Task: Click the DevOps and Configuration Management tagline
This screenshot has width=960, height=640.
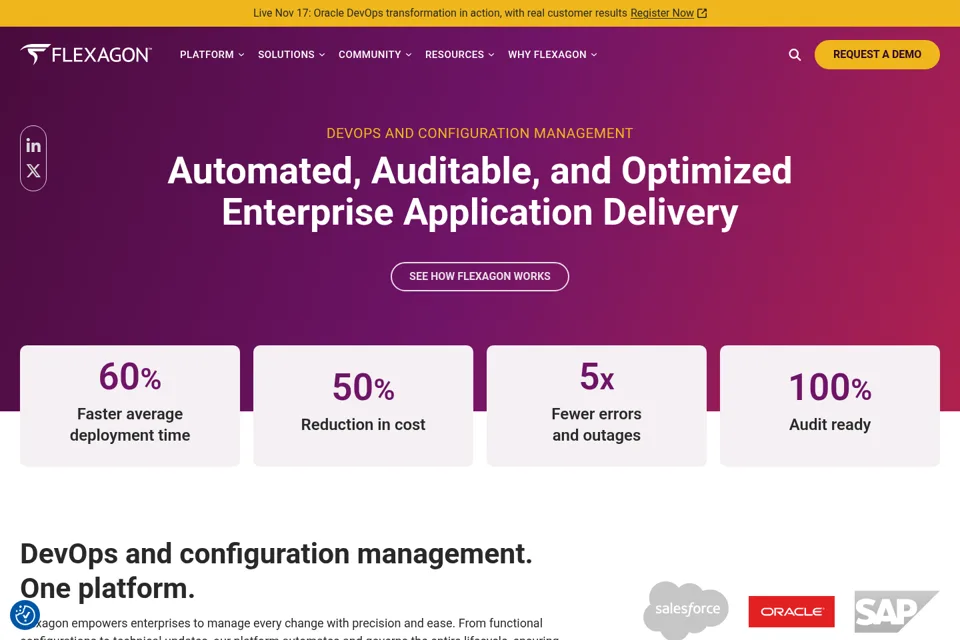Action: [479, 134]
